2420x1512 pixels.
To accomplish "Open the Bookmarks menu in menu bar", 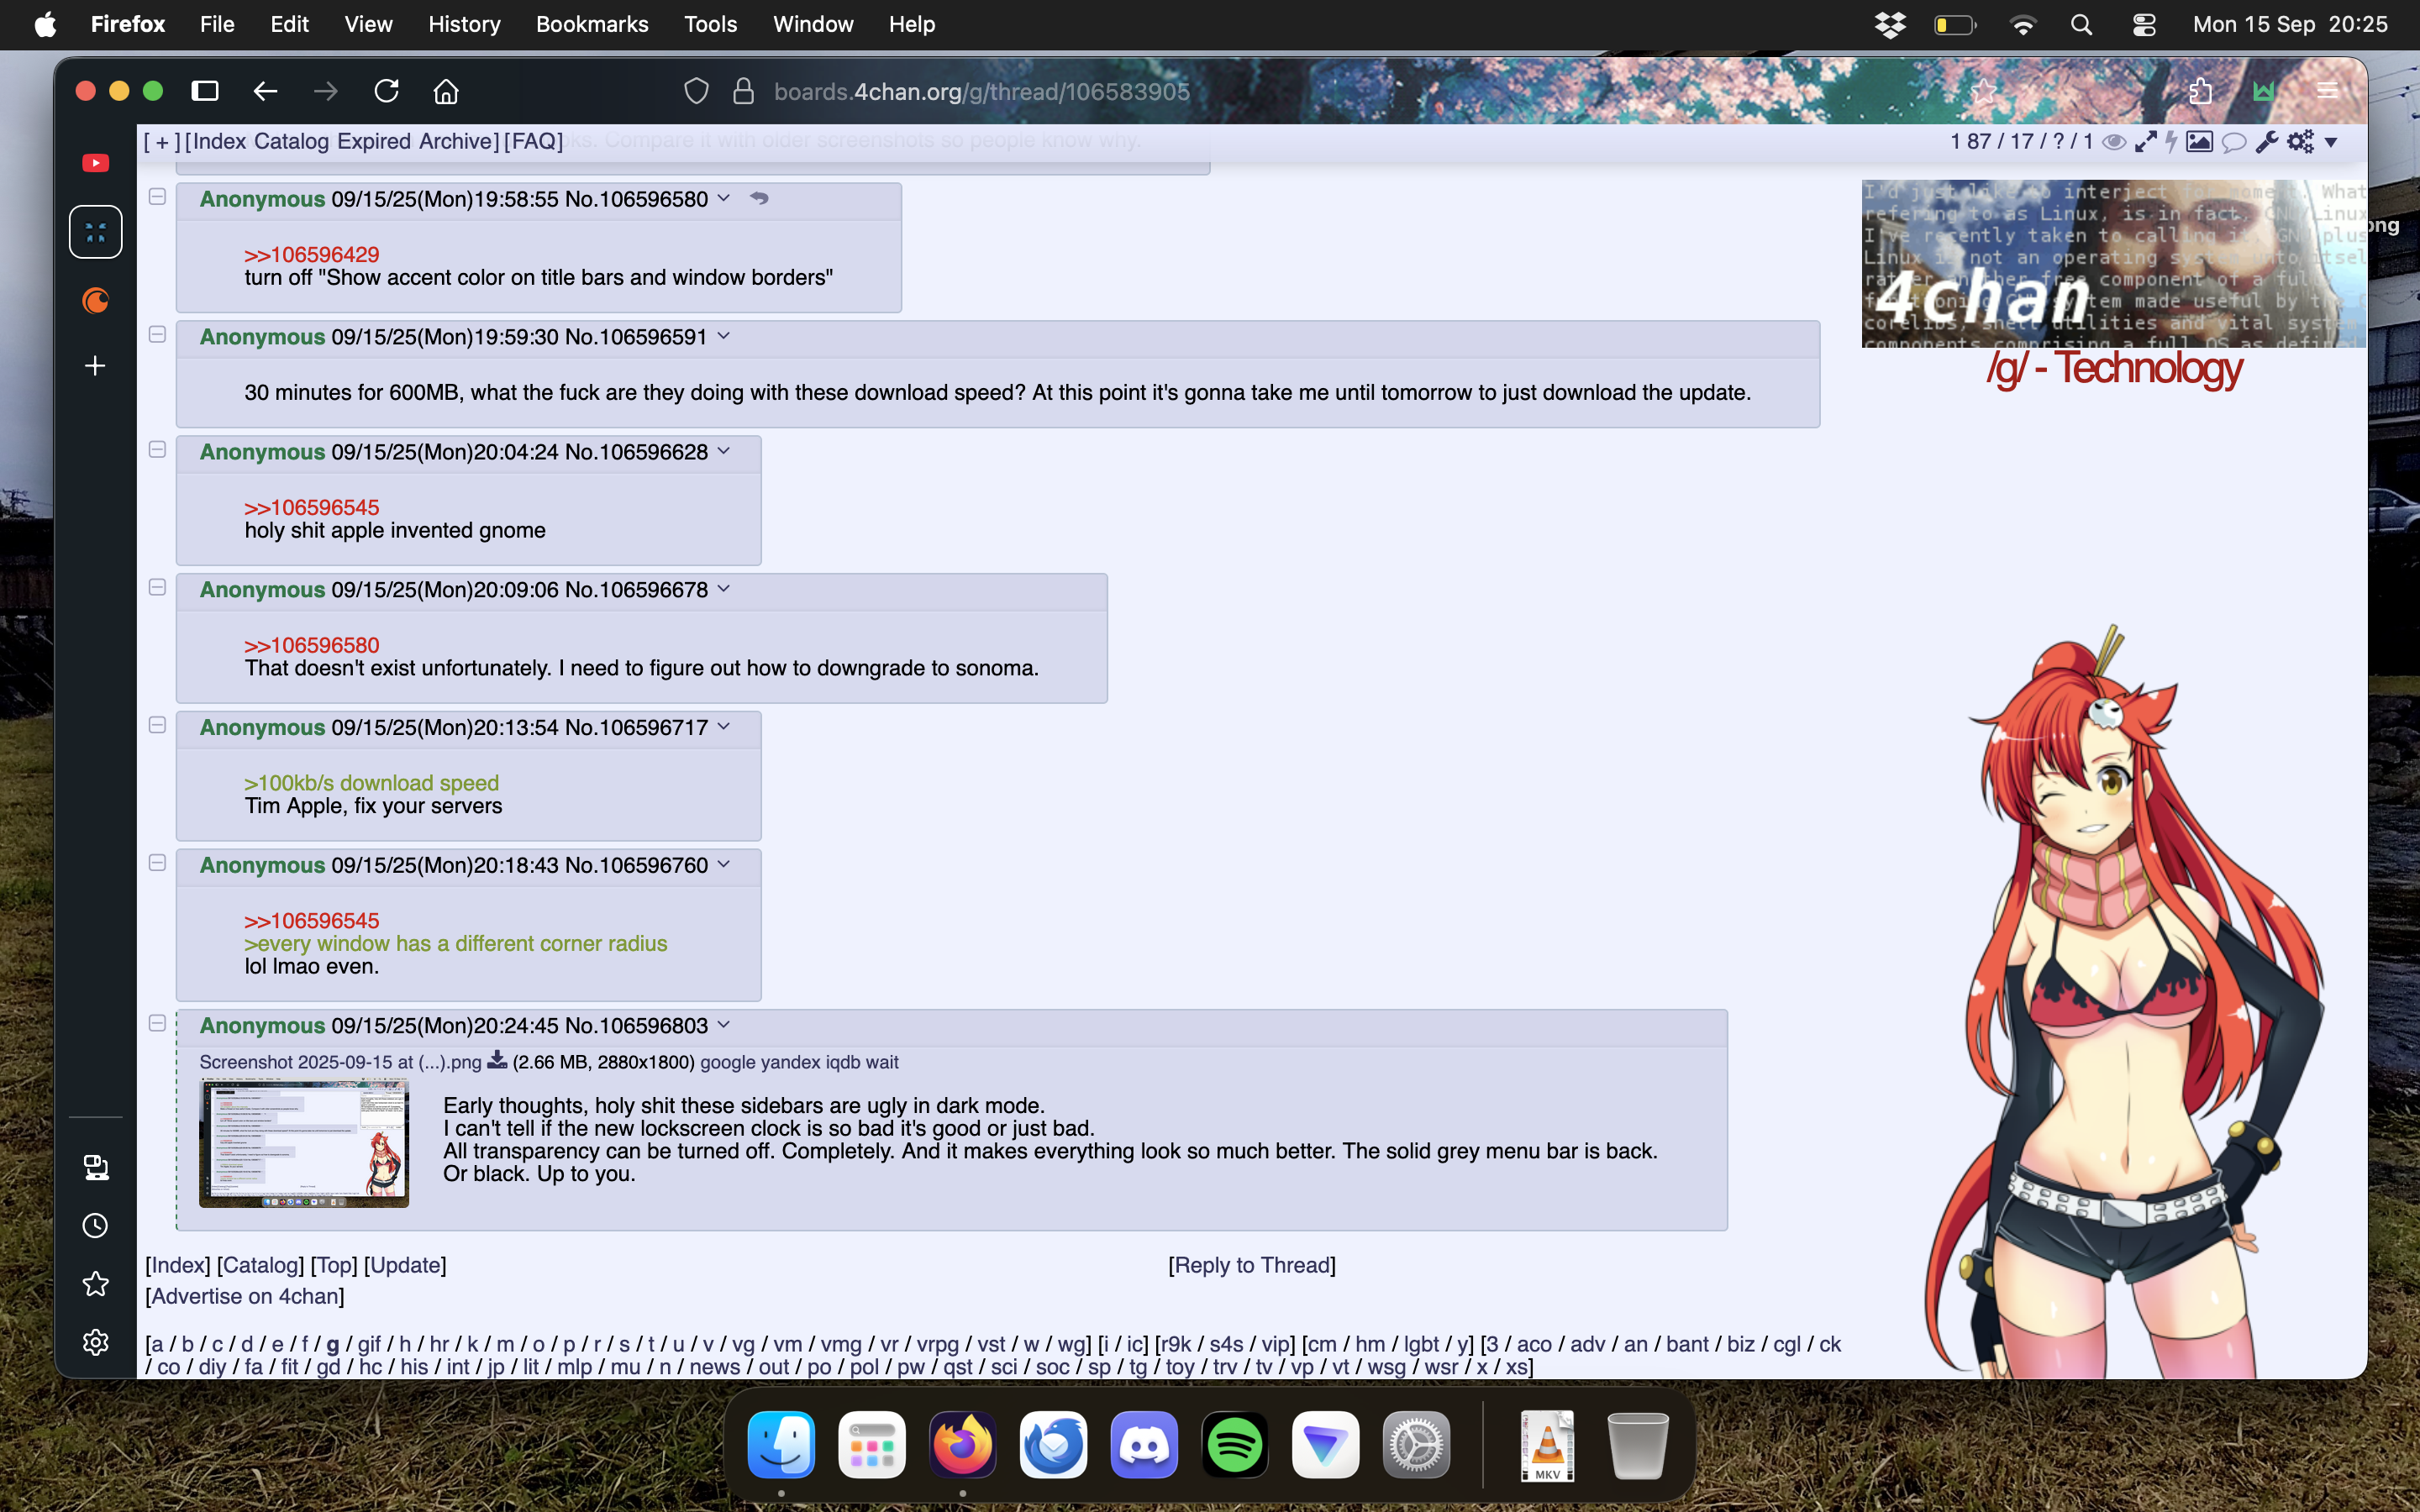I will 592,24.
